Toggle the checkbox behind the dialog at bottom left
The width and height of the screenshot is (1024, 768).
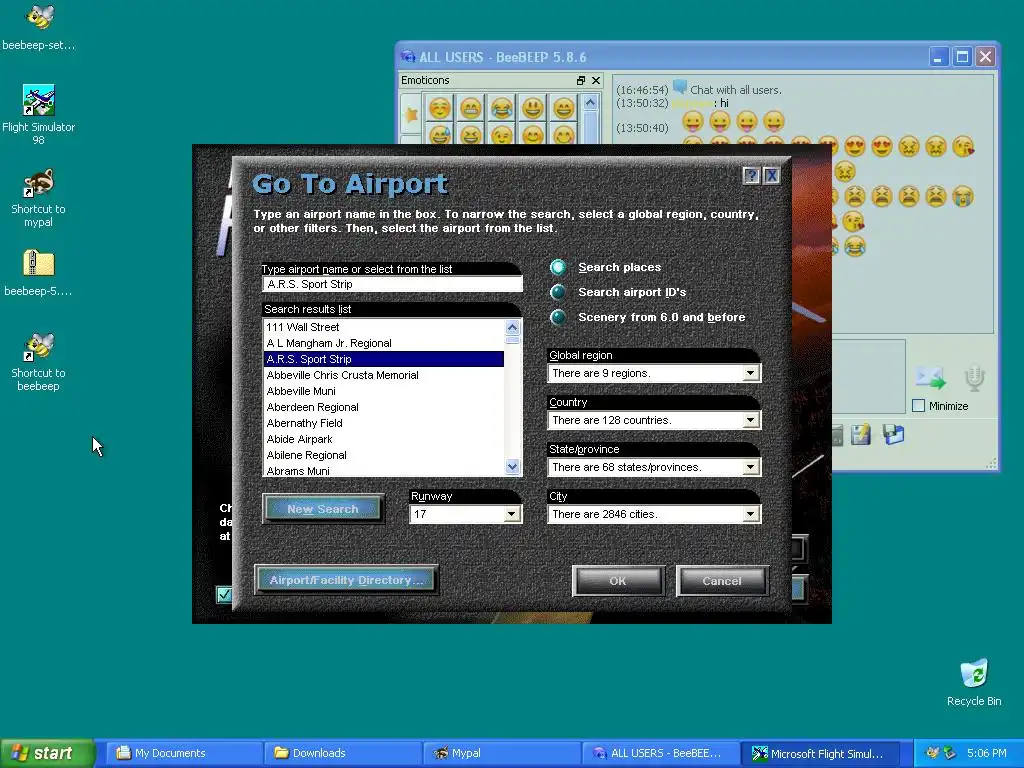pyautogui.click(x=223, y=594)
